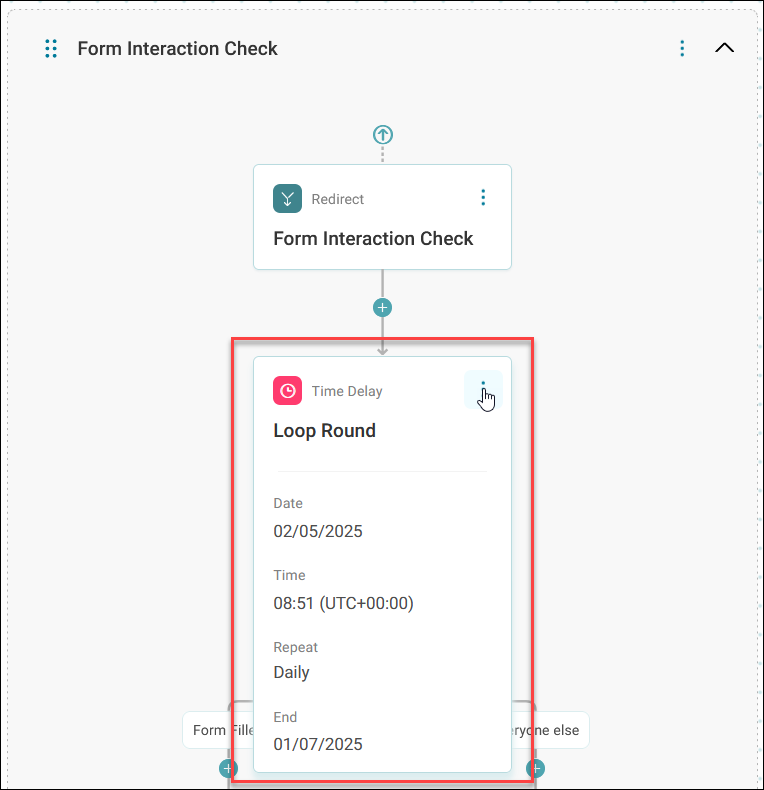Collapse the Form Interaction Check section

click(x=724, y=48)
